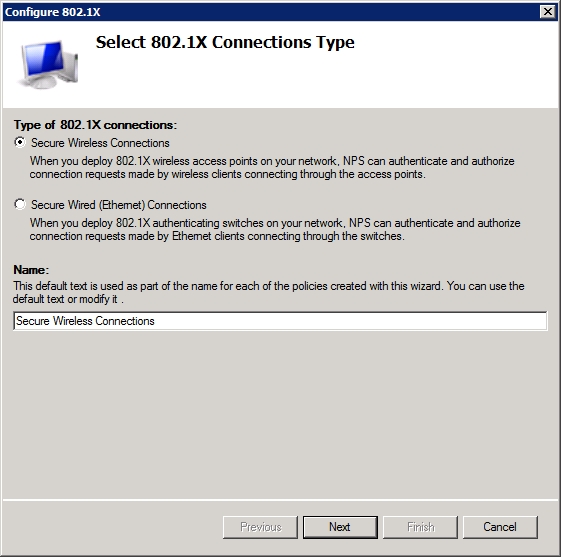Click the computer monitor icon in the header
This screenshot has height=557, width=561.
[48, 64]
